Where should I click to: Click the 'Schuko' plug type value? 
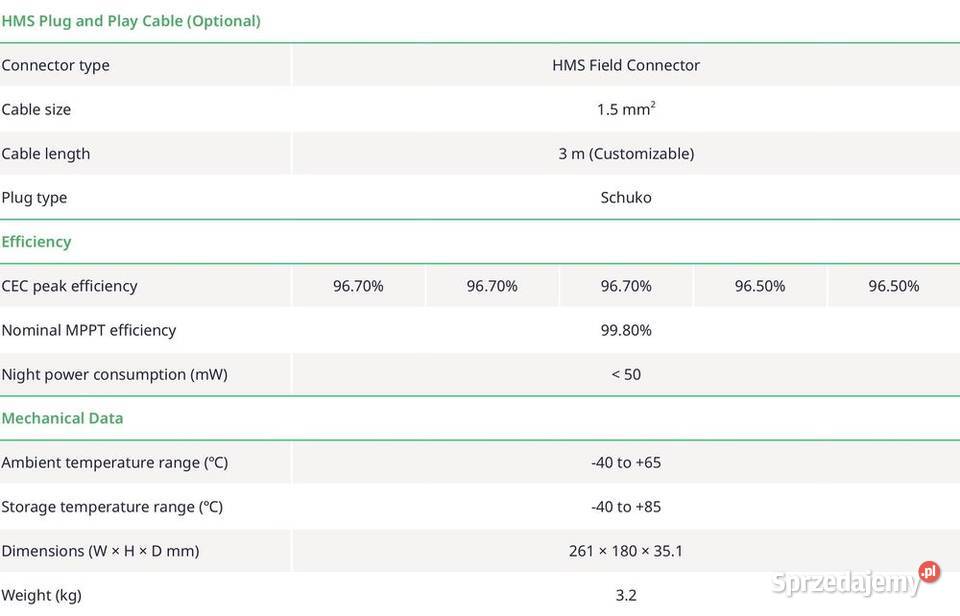tap(626, 197)
